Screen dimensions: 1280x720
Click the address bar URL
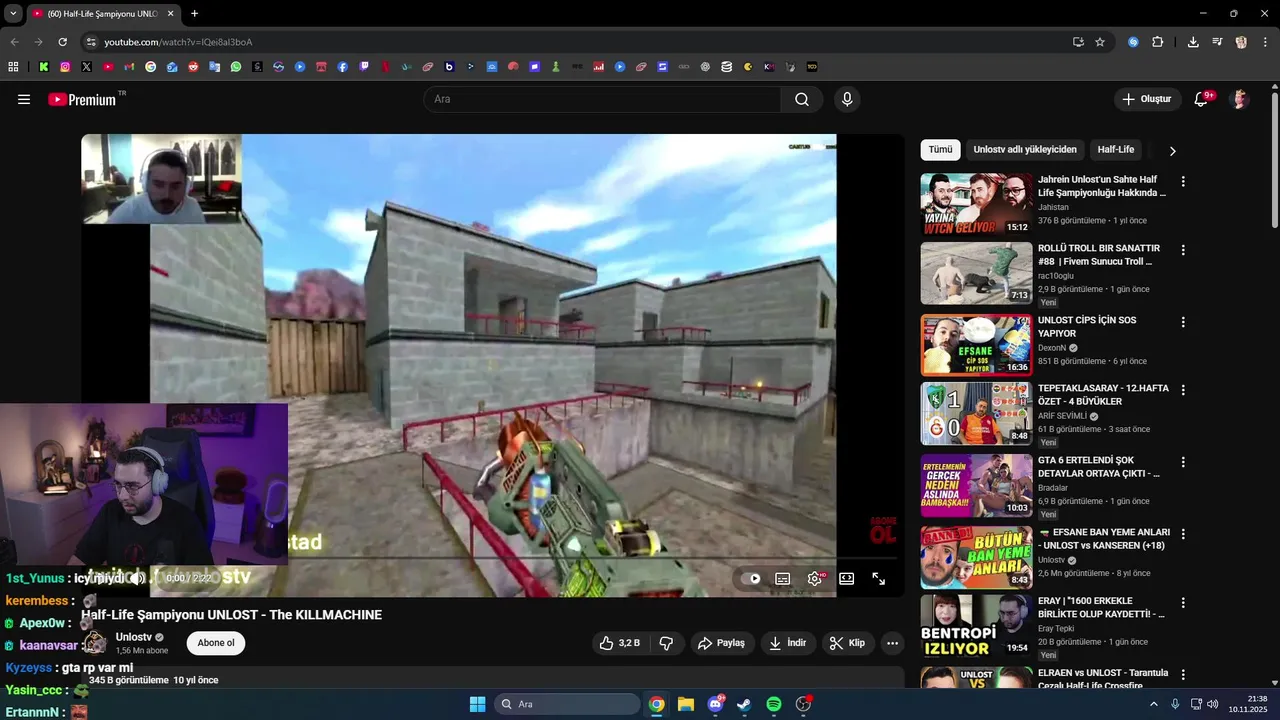click(178, 42)
